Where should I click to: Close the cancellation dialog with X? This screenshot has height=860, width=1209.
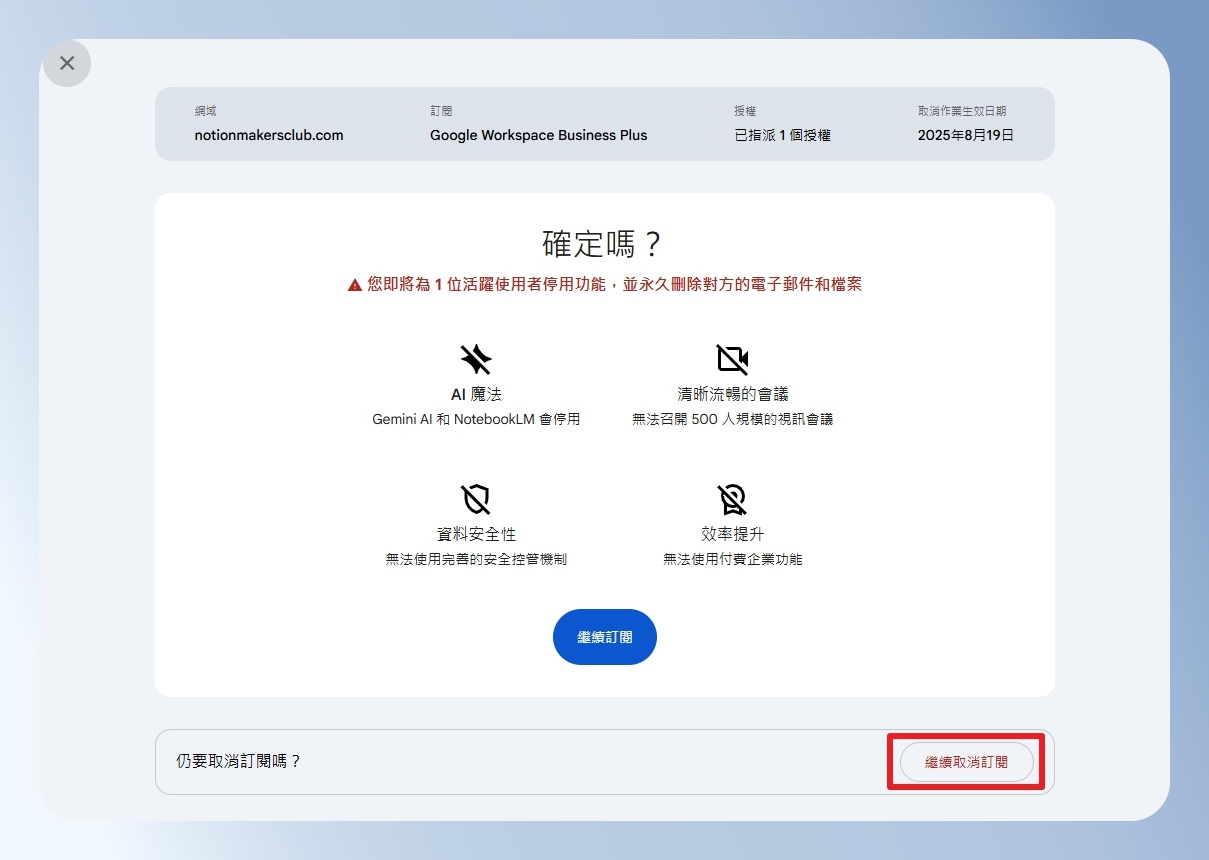pos(67,63)
